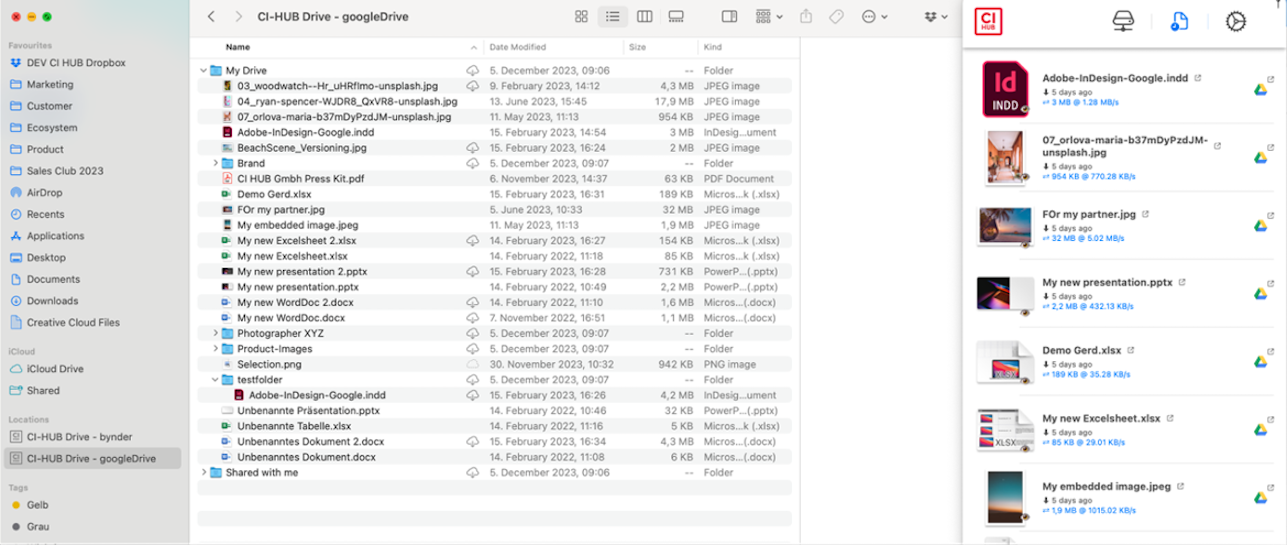Select CI-HUB Drive - googleDrive location

[93, 458]
